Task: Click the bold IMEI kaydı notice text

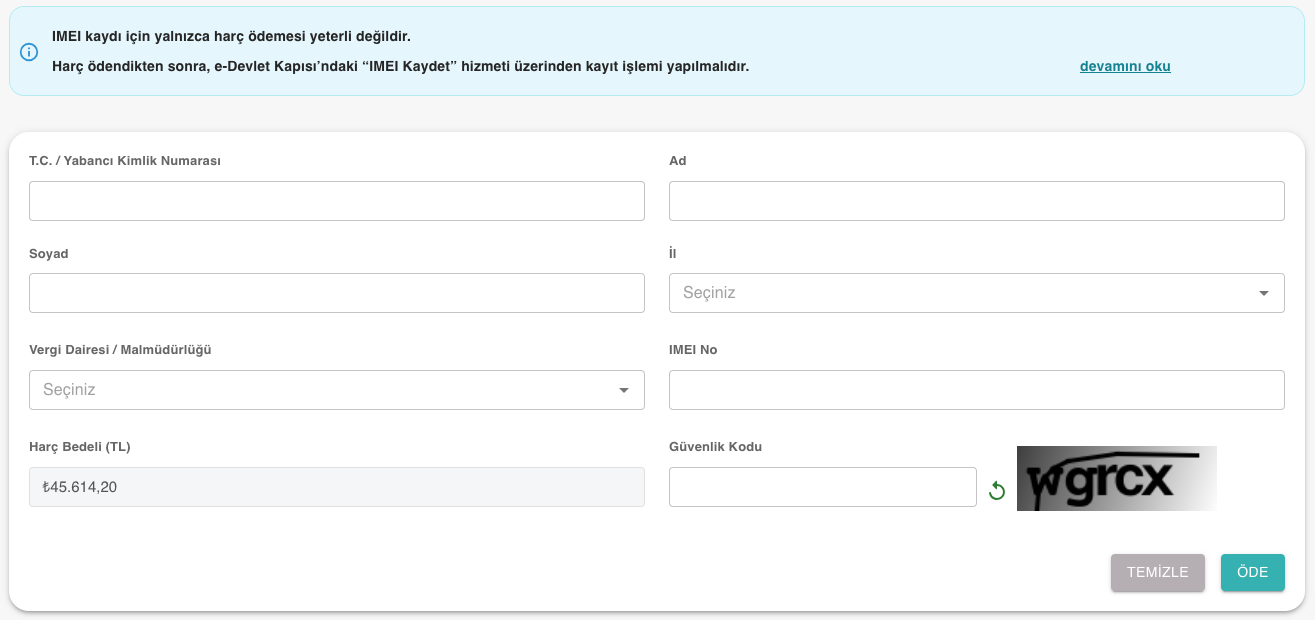Action: coord(231,36)
